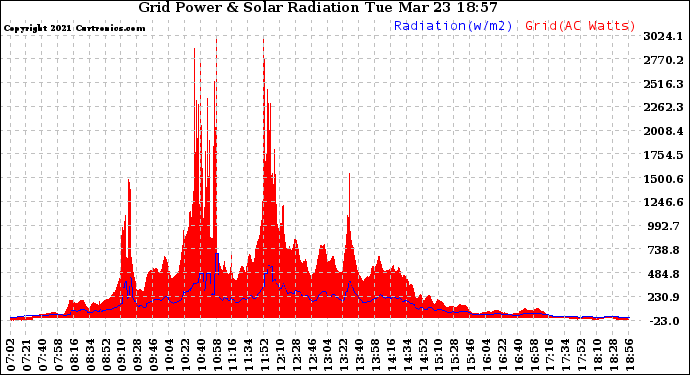The height and width of the screenshot is (375, 690).
Task: Click the x-axis time label 11:52
Action: click(x=264, y=355)
